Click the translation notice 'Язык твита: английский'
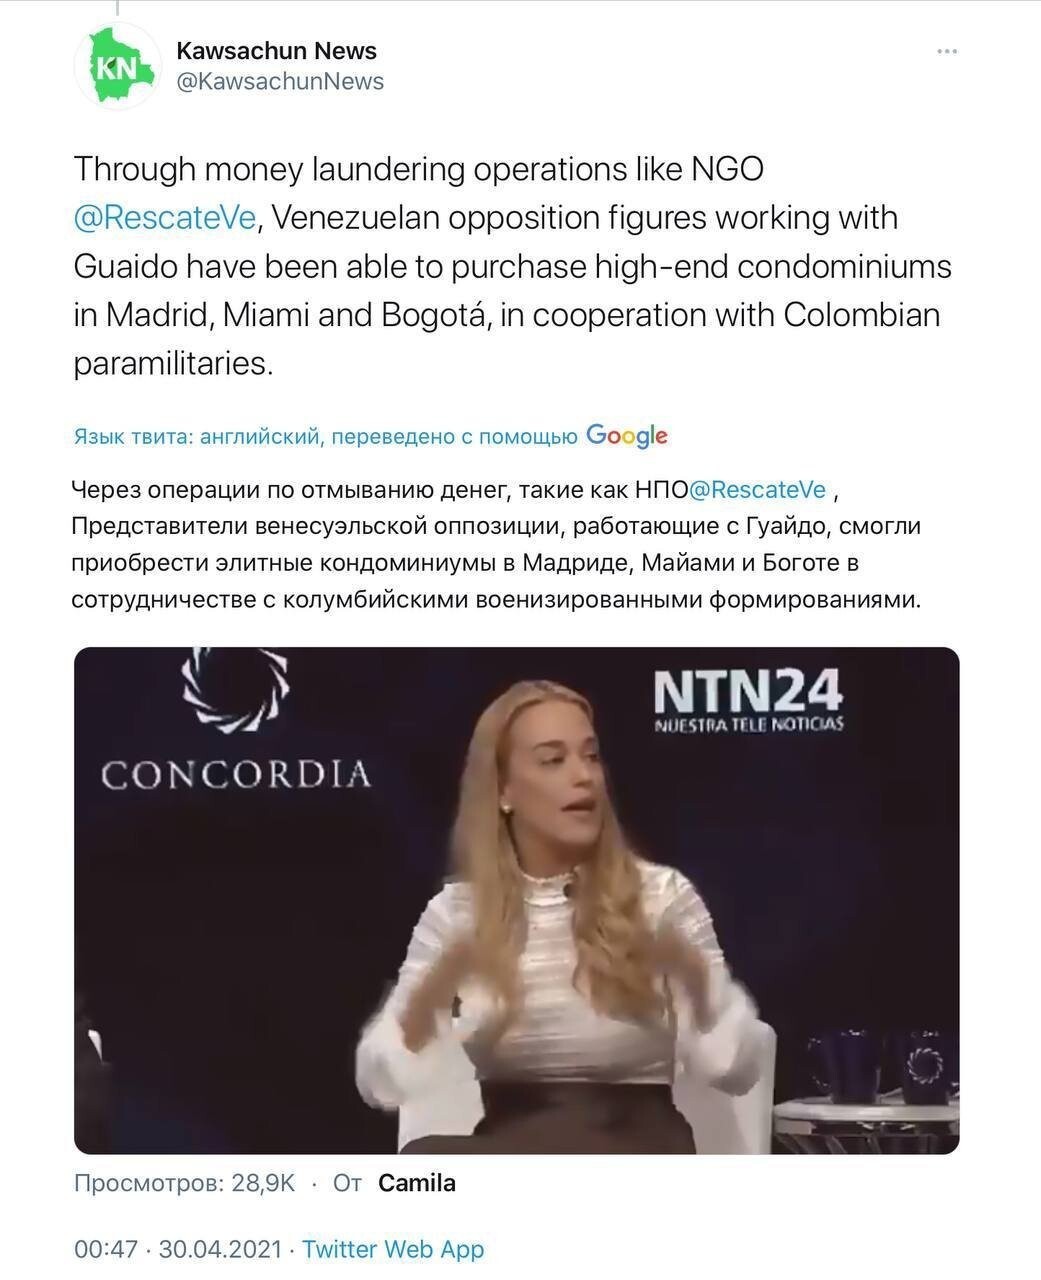Viewport: 1041px width, 1280px height. pyautogui.click(x=197, y=436)
